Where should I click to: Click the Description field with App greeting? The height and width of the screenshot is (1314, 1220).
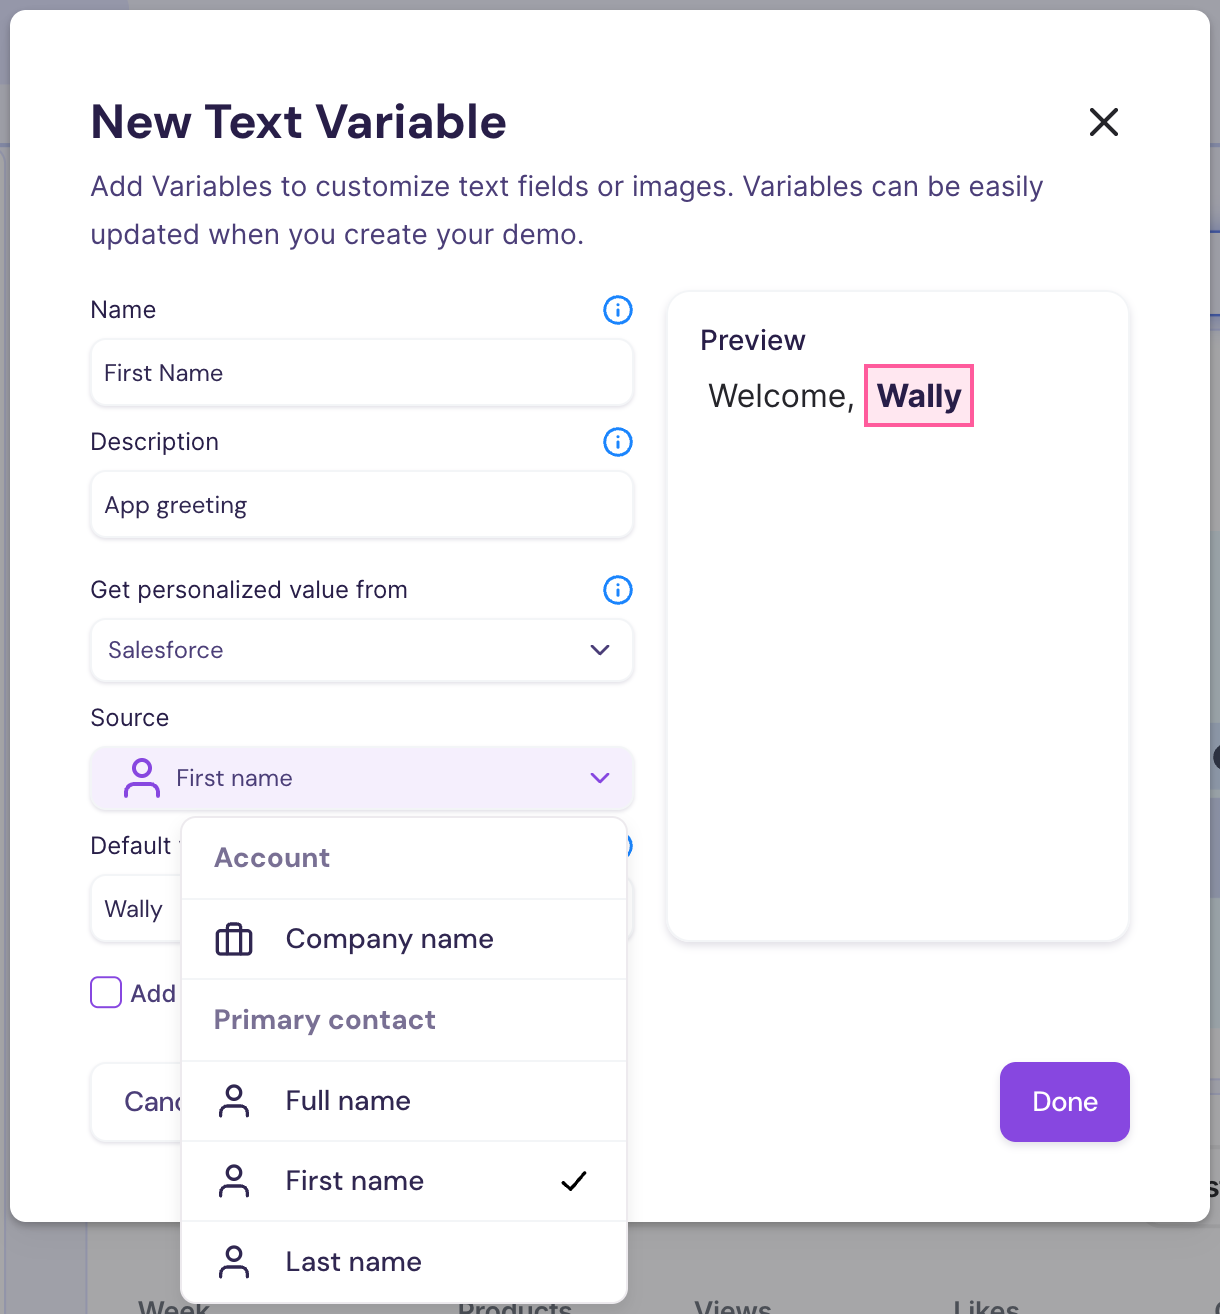(x=361, y=506)
